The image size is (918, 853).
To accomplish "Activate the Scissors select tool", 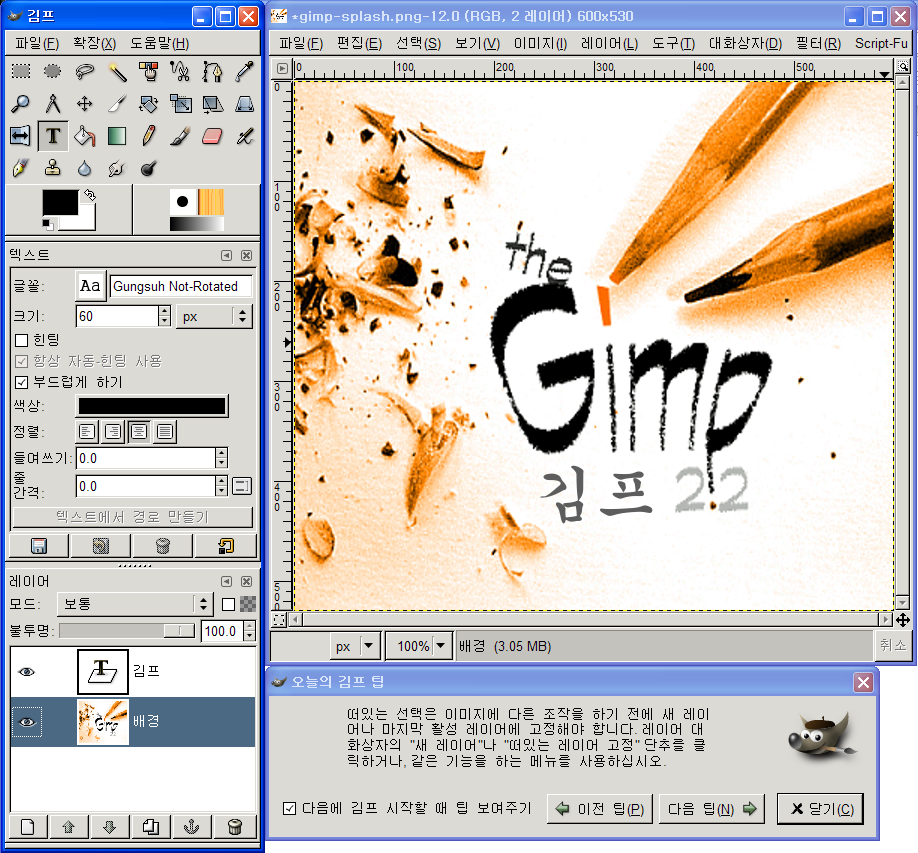I will (180, 71).
